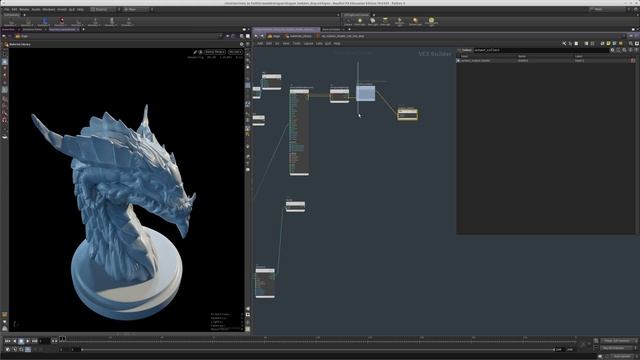Click the current frame number field
The height and width of the screenshot is (360, 640).
point(44,341)
